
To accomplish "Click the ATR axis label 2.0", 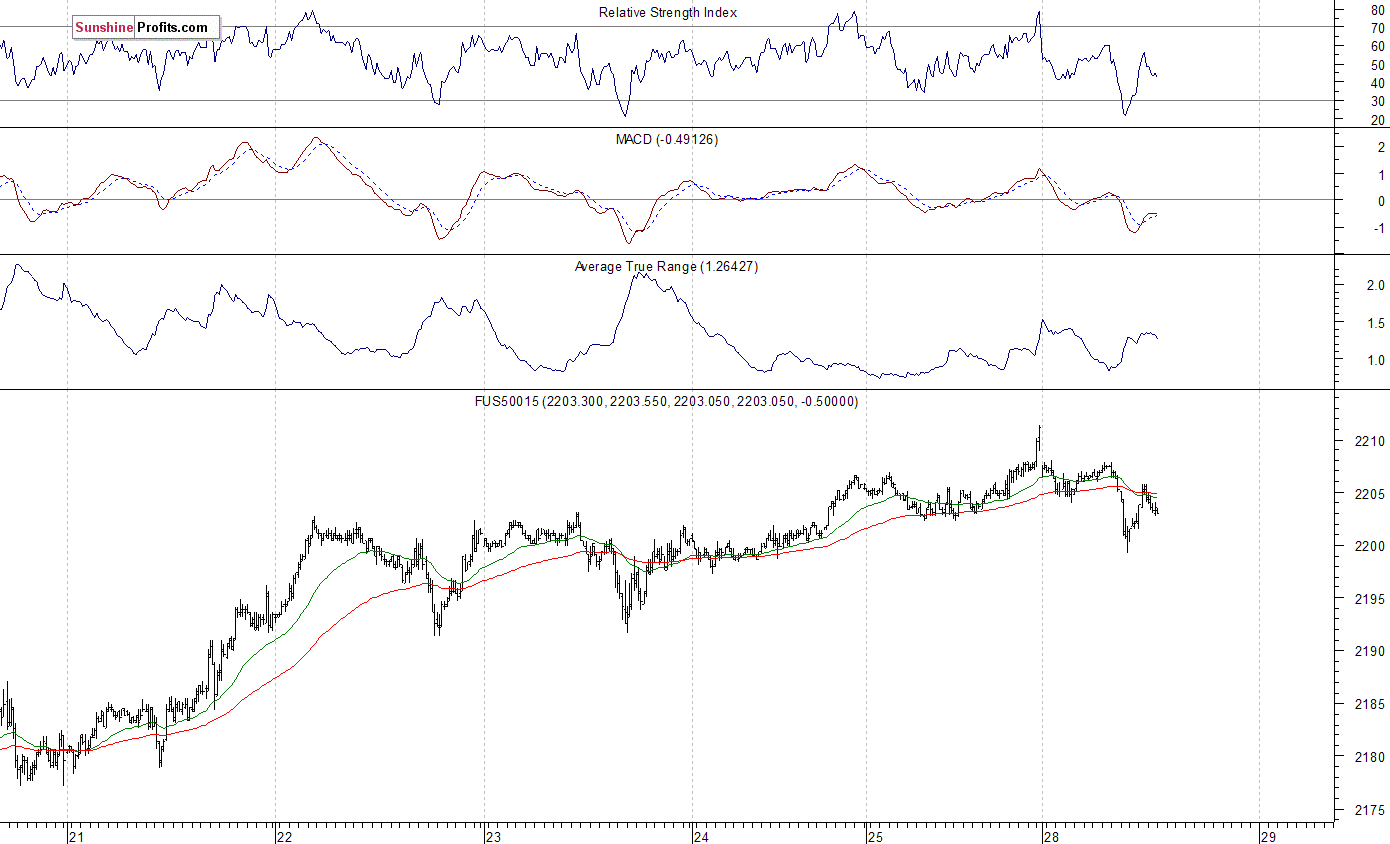I will (1375, 285).
